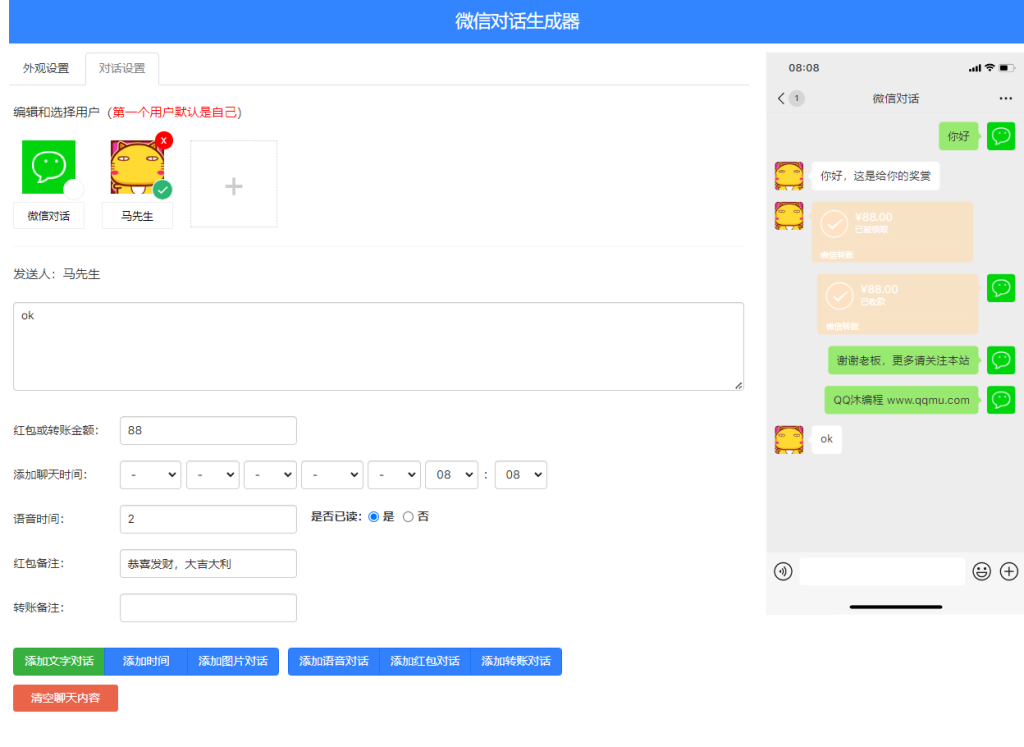Select the 微信对话 green chat bubble avatar
This screenshot has width=1024, height=747.
(x=47, y=165)
